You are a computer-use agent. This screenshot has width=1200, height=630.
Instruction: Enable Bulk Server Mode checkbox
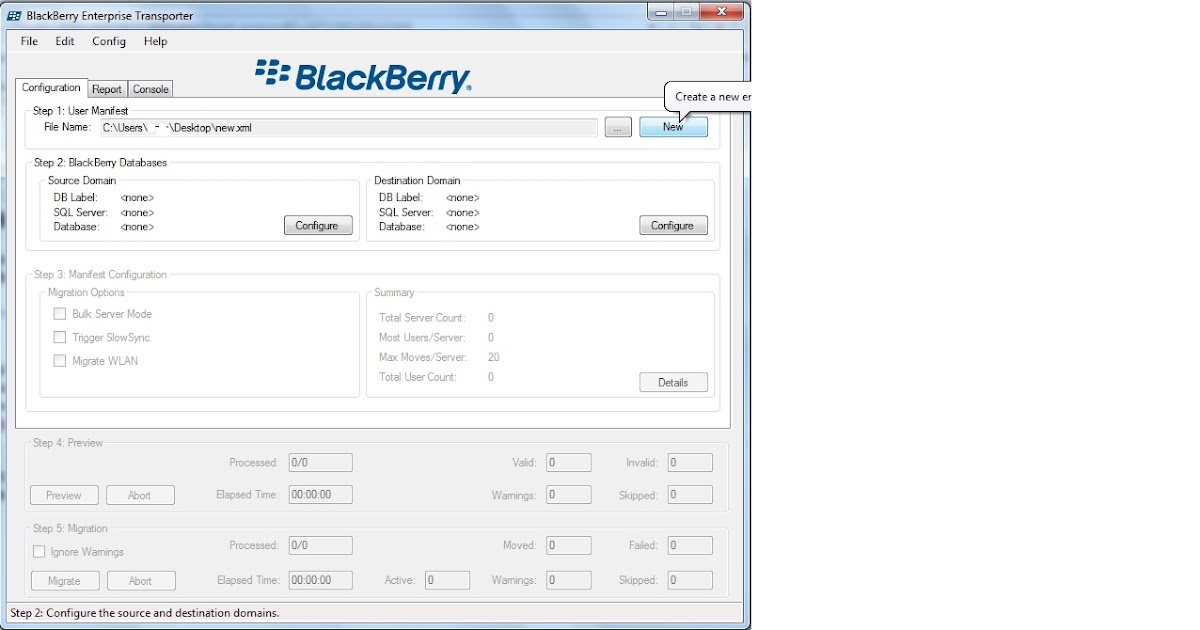60,314
